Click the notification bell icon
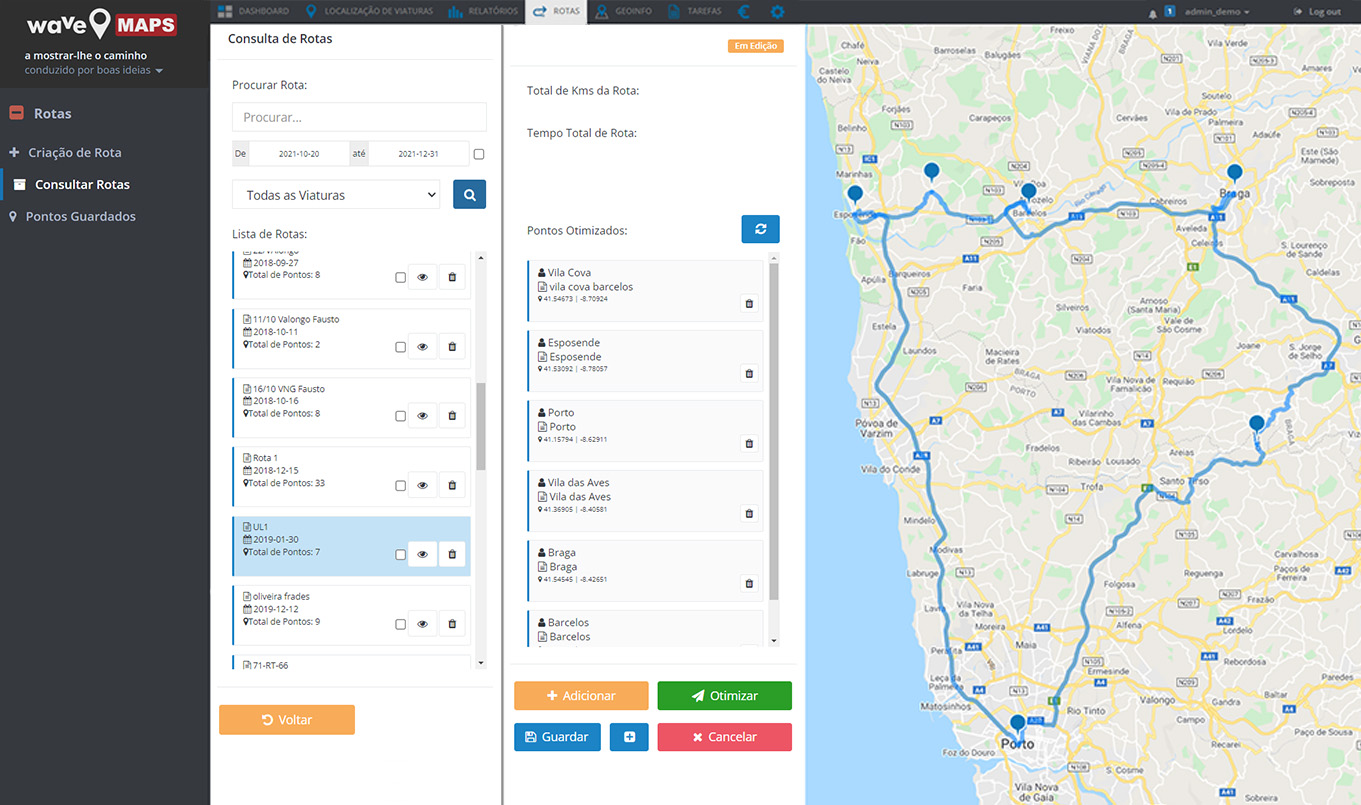1361x805 pixels. 1153,12
